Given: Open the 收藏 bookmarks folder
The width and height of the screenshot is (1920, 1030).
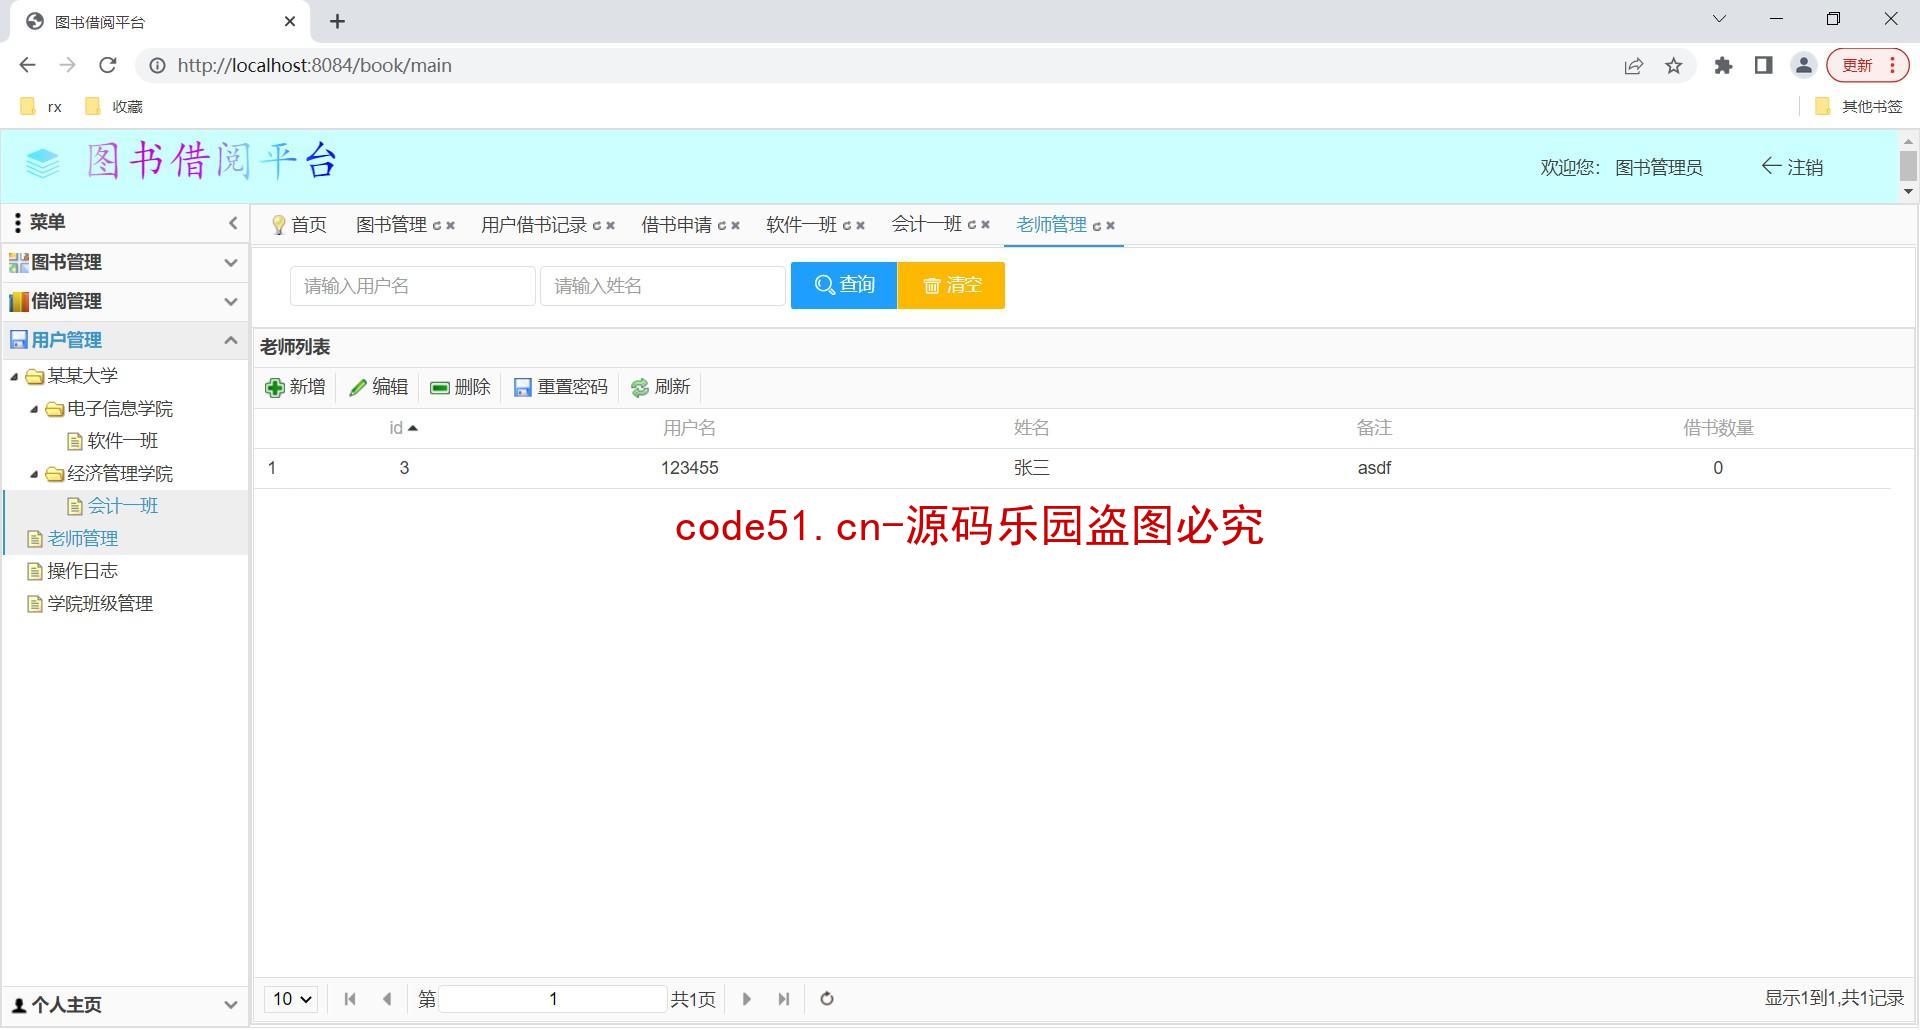Looking at the screenshot, I should (114, 107).
